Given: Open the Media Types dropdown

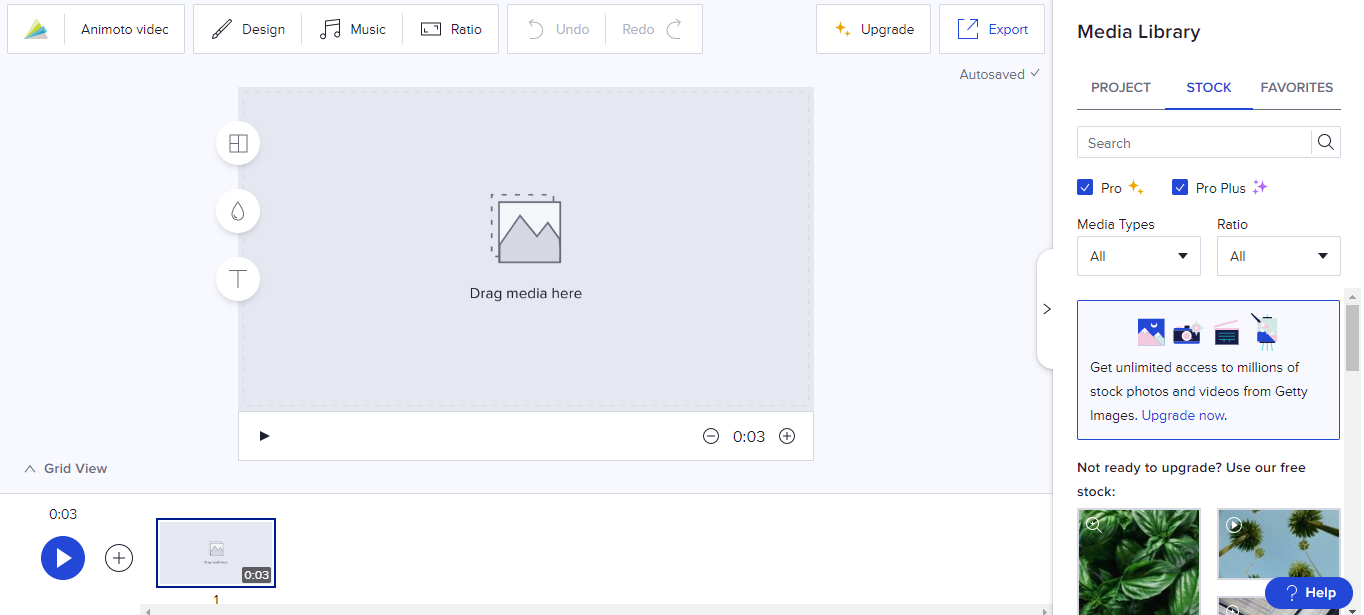Looking at the screenshot, I should [x=1138, y=256].
